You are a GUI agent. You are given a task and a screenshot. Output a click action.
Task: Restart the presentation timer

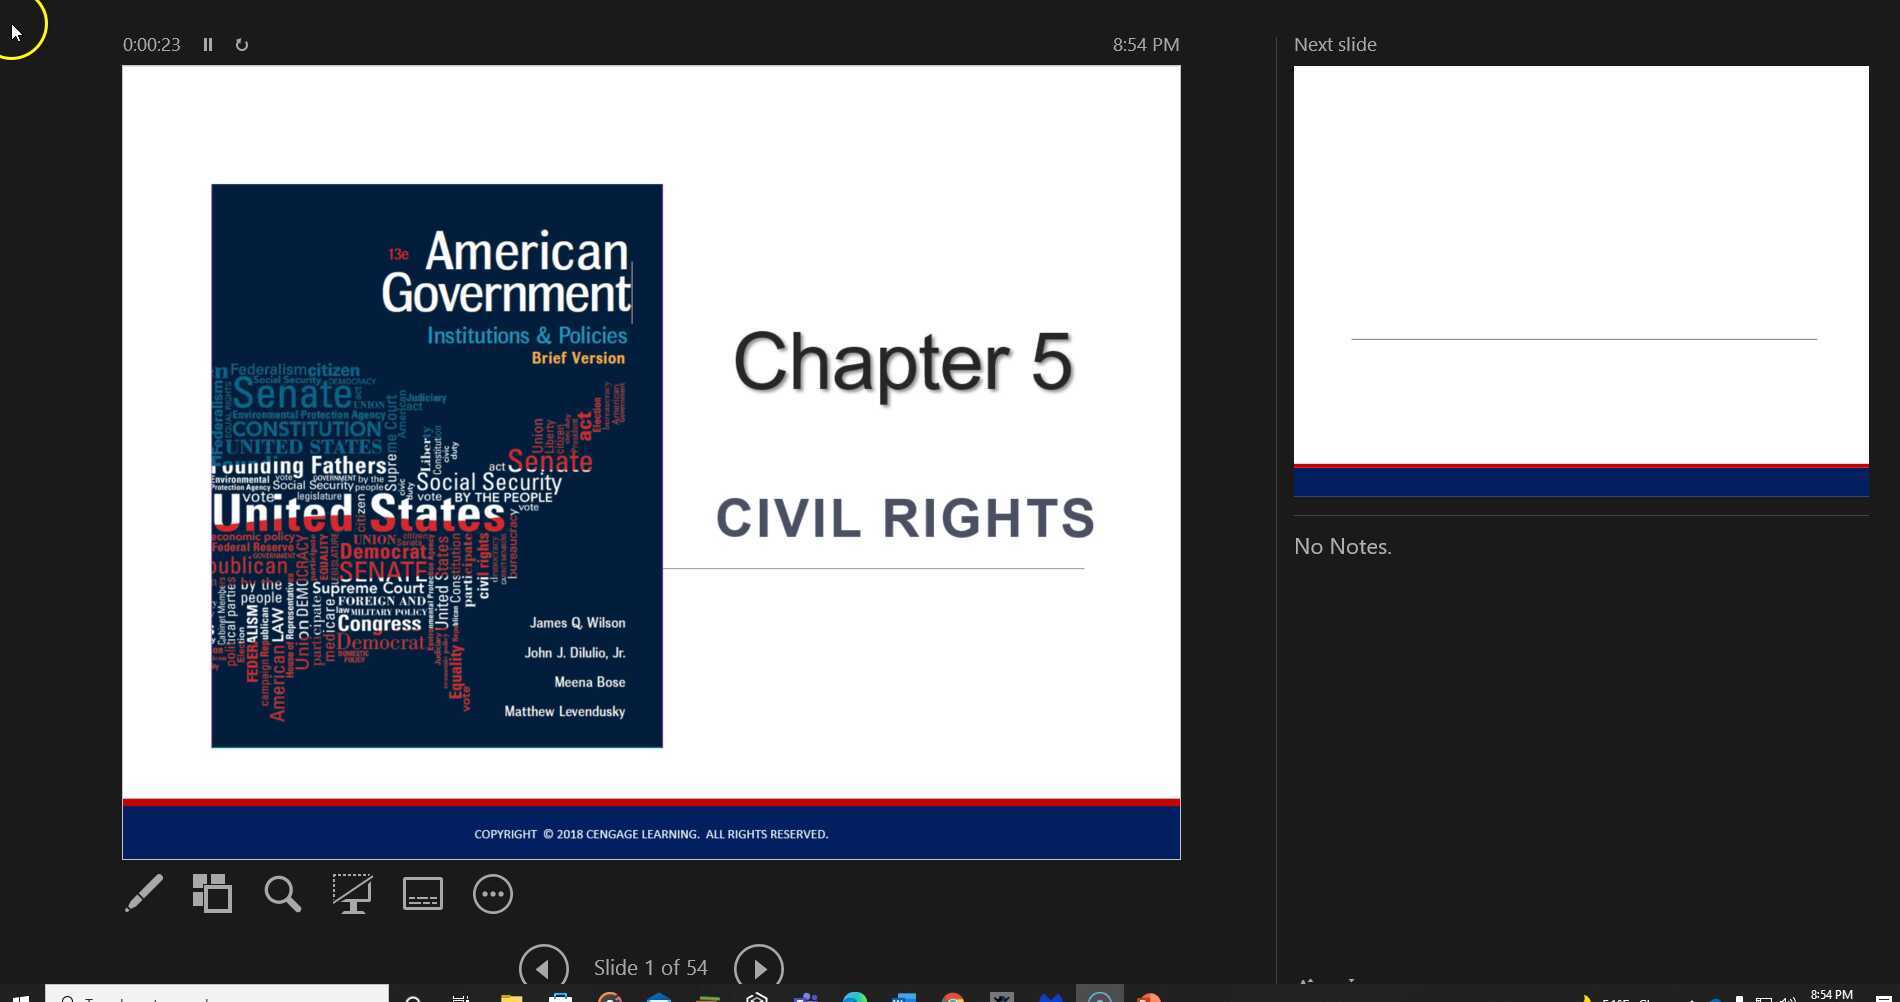(x=241, y=44)
